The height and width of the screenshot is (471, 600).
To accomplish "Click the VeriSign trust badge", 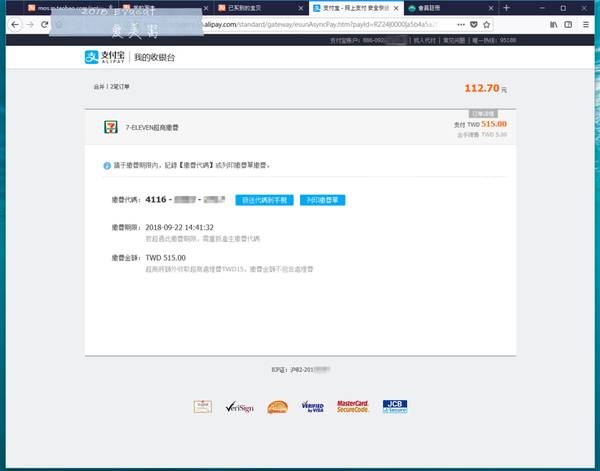I will 240,407.
